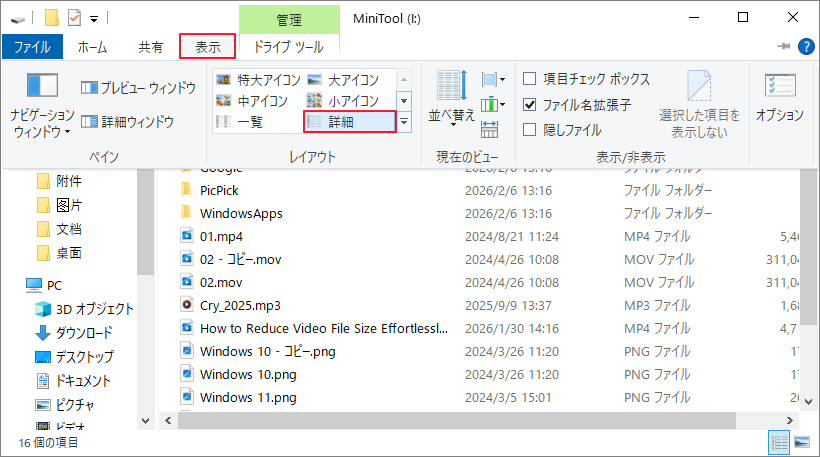This screenshot has height=457, width=820.
Task: Click the horizontal scrollbar in file list
Action: click(457, 420)
